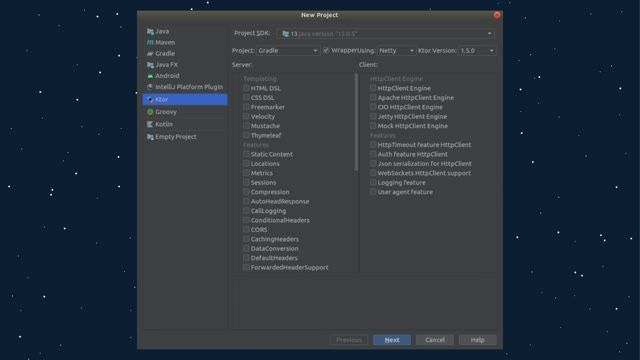This screenshot has height=360, width=640.
Task: Open Help for the dialog
Action: [478, 340]
